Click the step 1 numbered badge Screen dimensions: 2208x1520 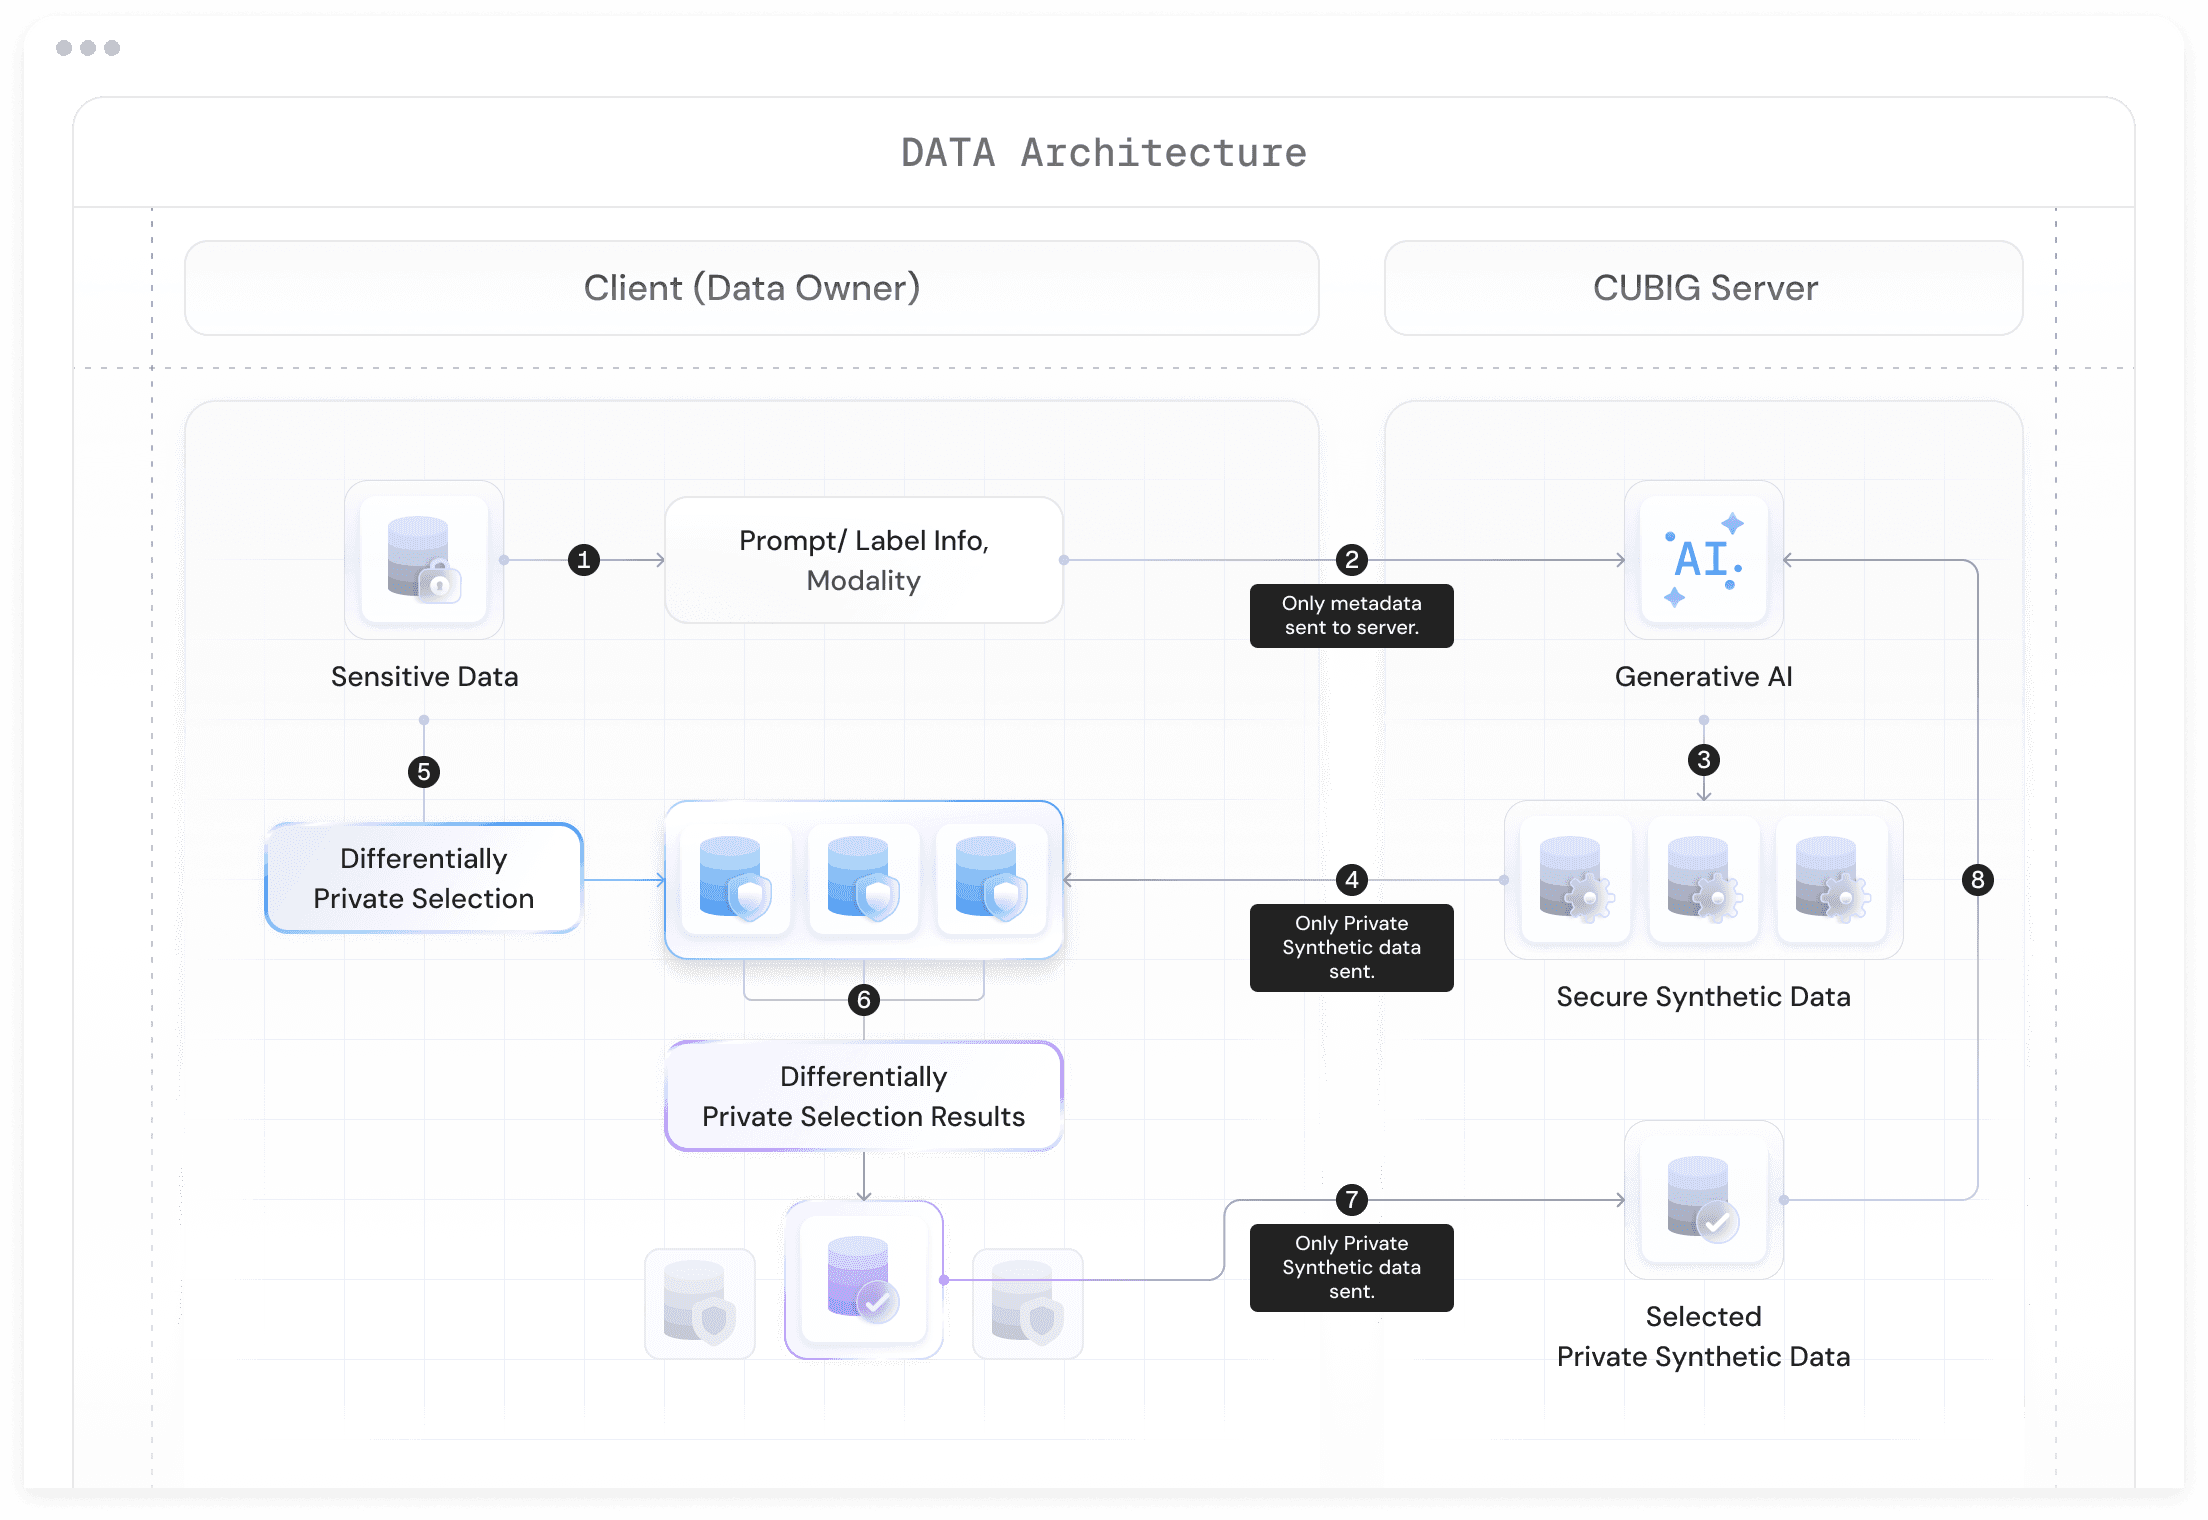(x=584, y=560)
